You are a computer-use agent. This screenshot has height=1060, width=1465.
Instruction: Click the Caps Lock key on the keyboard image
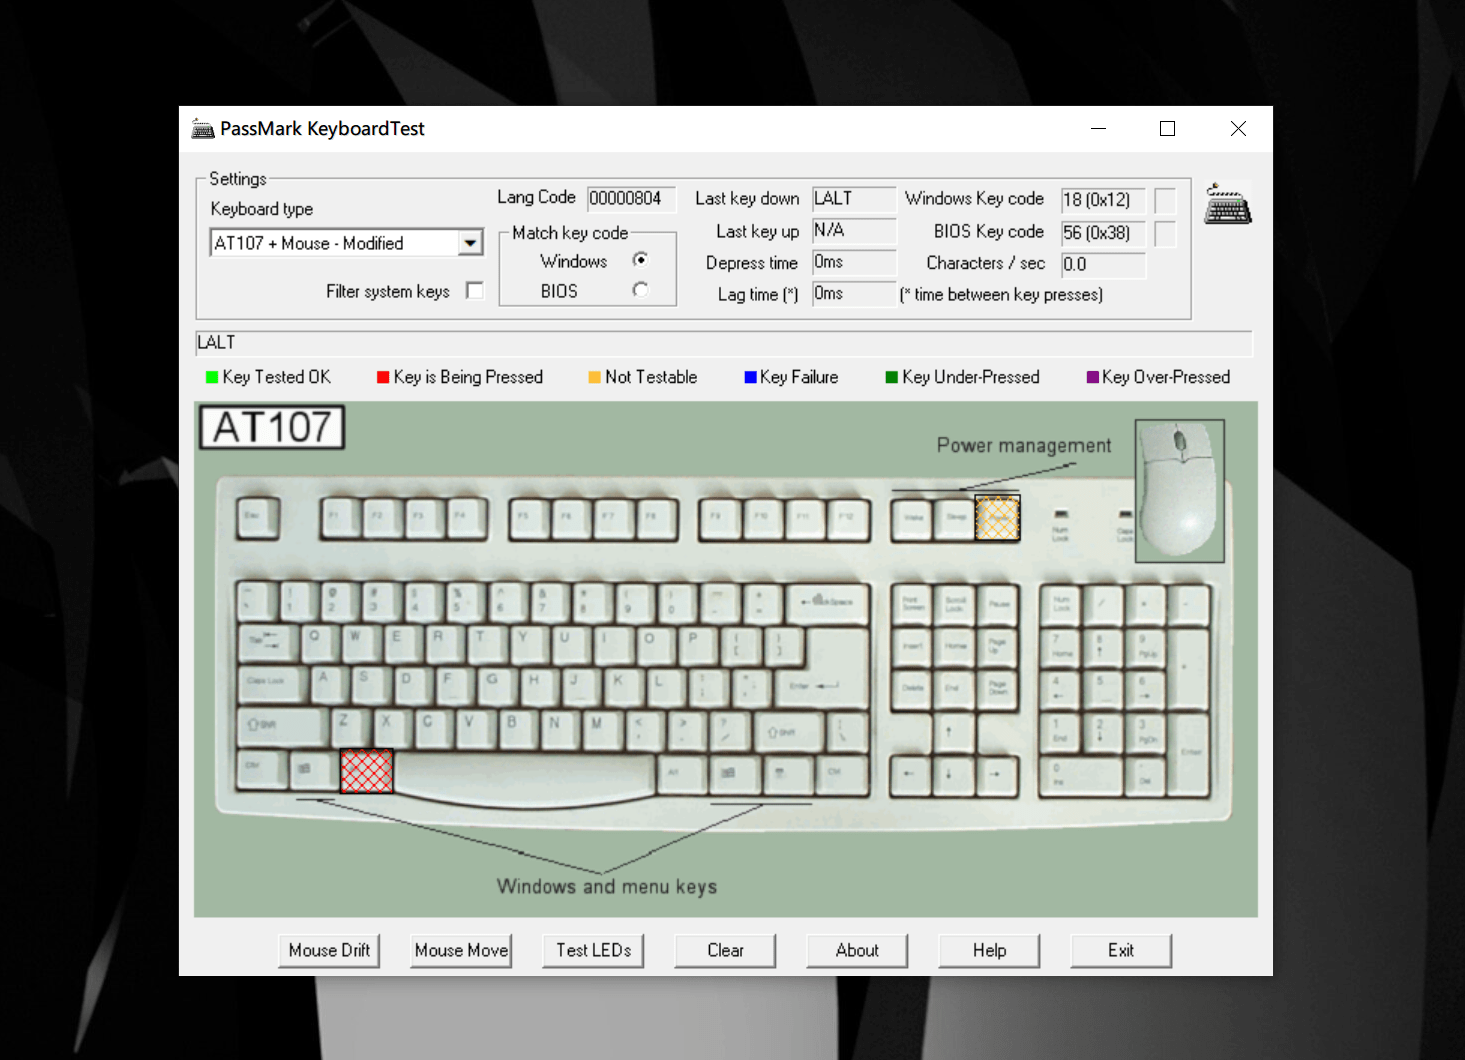(x=271, y=683)
